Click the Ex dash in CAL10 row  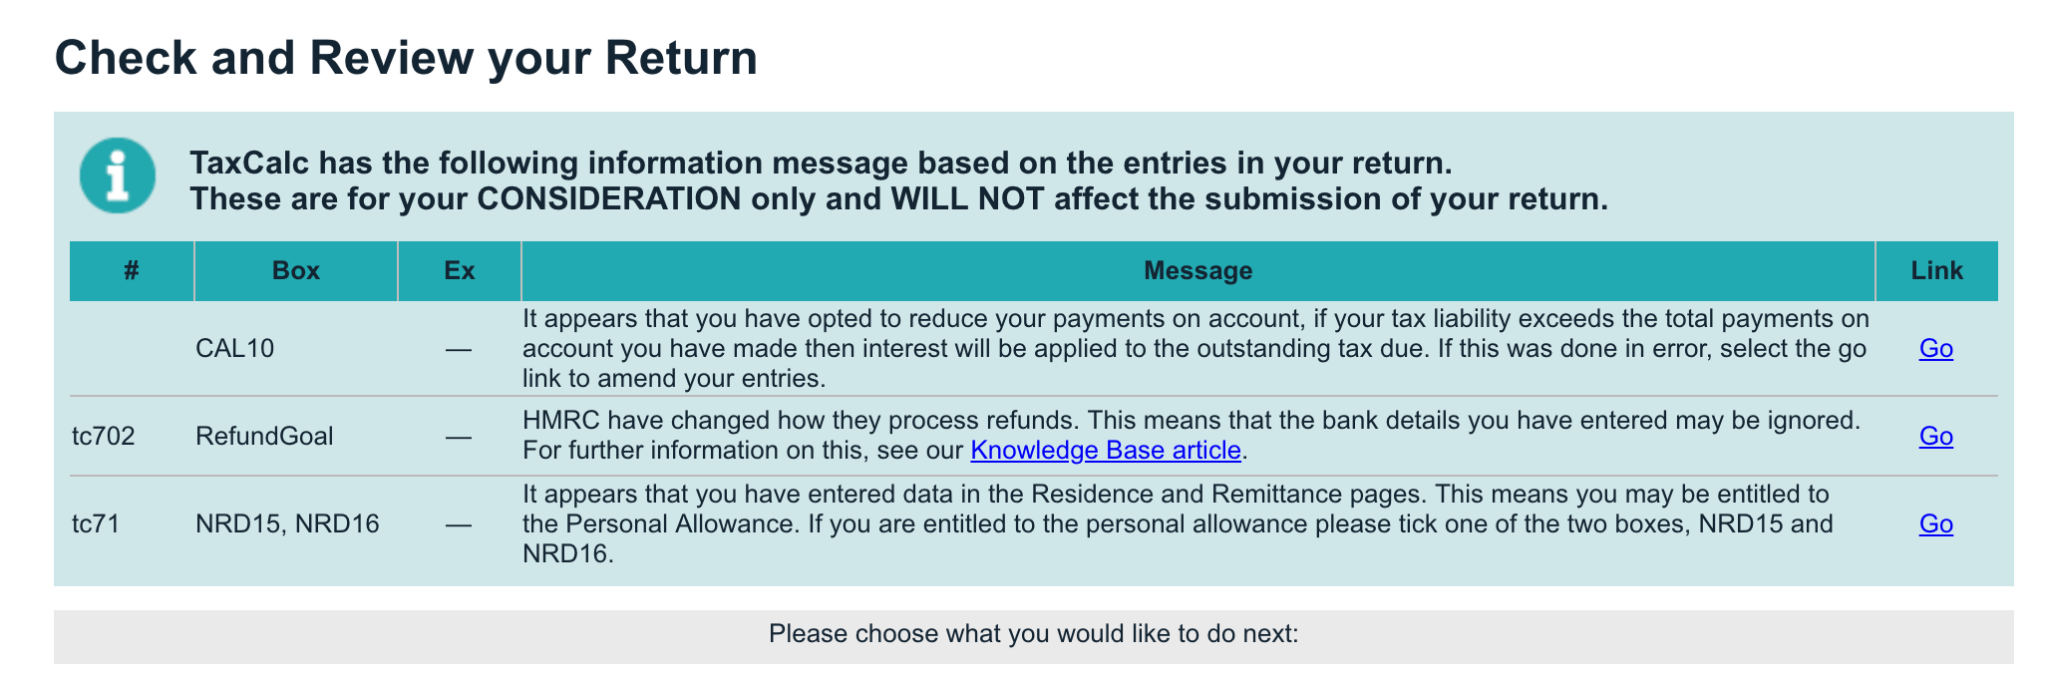[x=459, y=349]
